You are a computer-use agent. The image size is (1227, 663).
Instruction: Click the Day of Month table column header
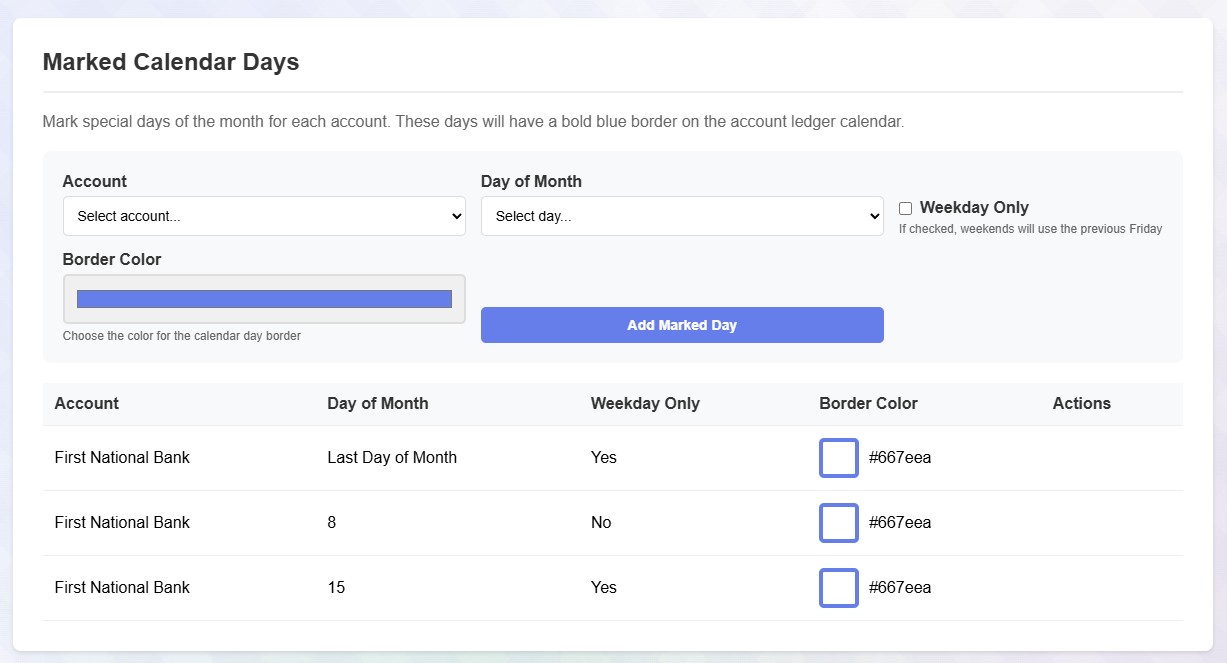378,404
